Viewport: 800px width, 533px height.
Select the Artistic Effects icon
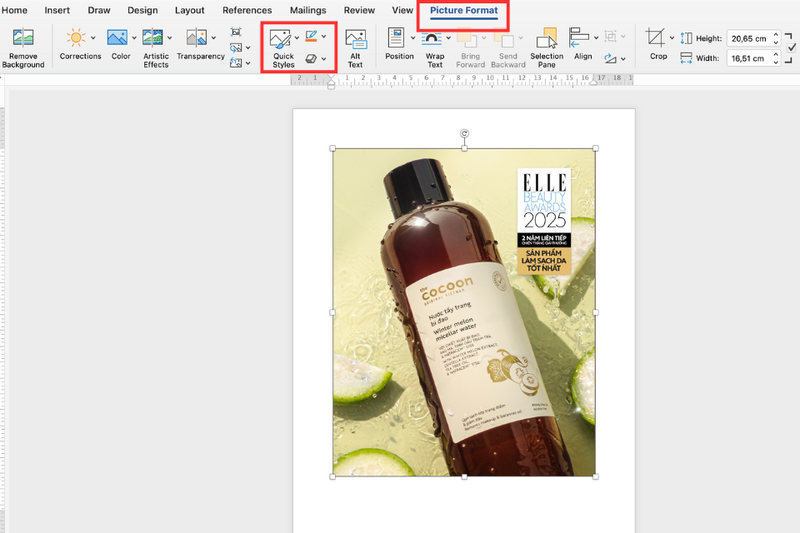pyautogui.click(x=153, y=38)
